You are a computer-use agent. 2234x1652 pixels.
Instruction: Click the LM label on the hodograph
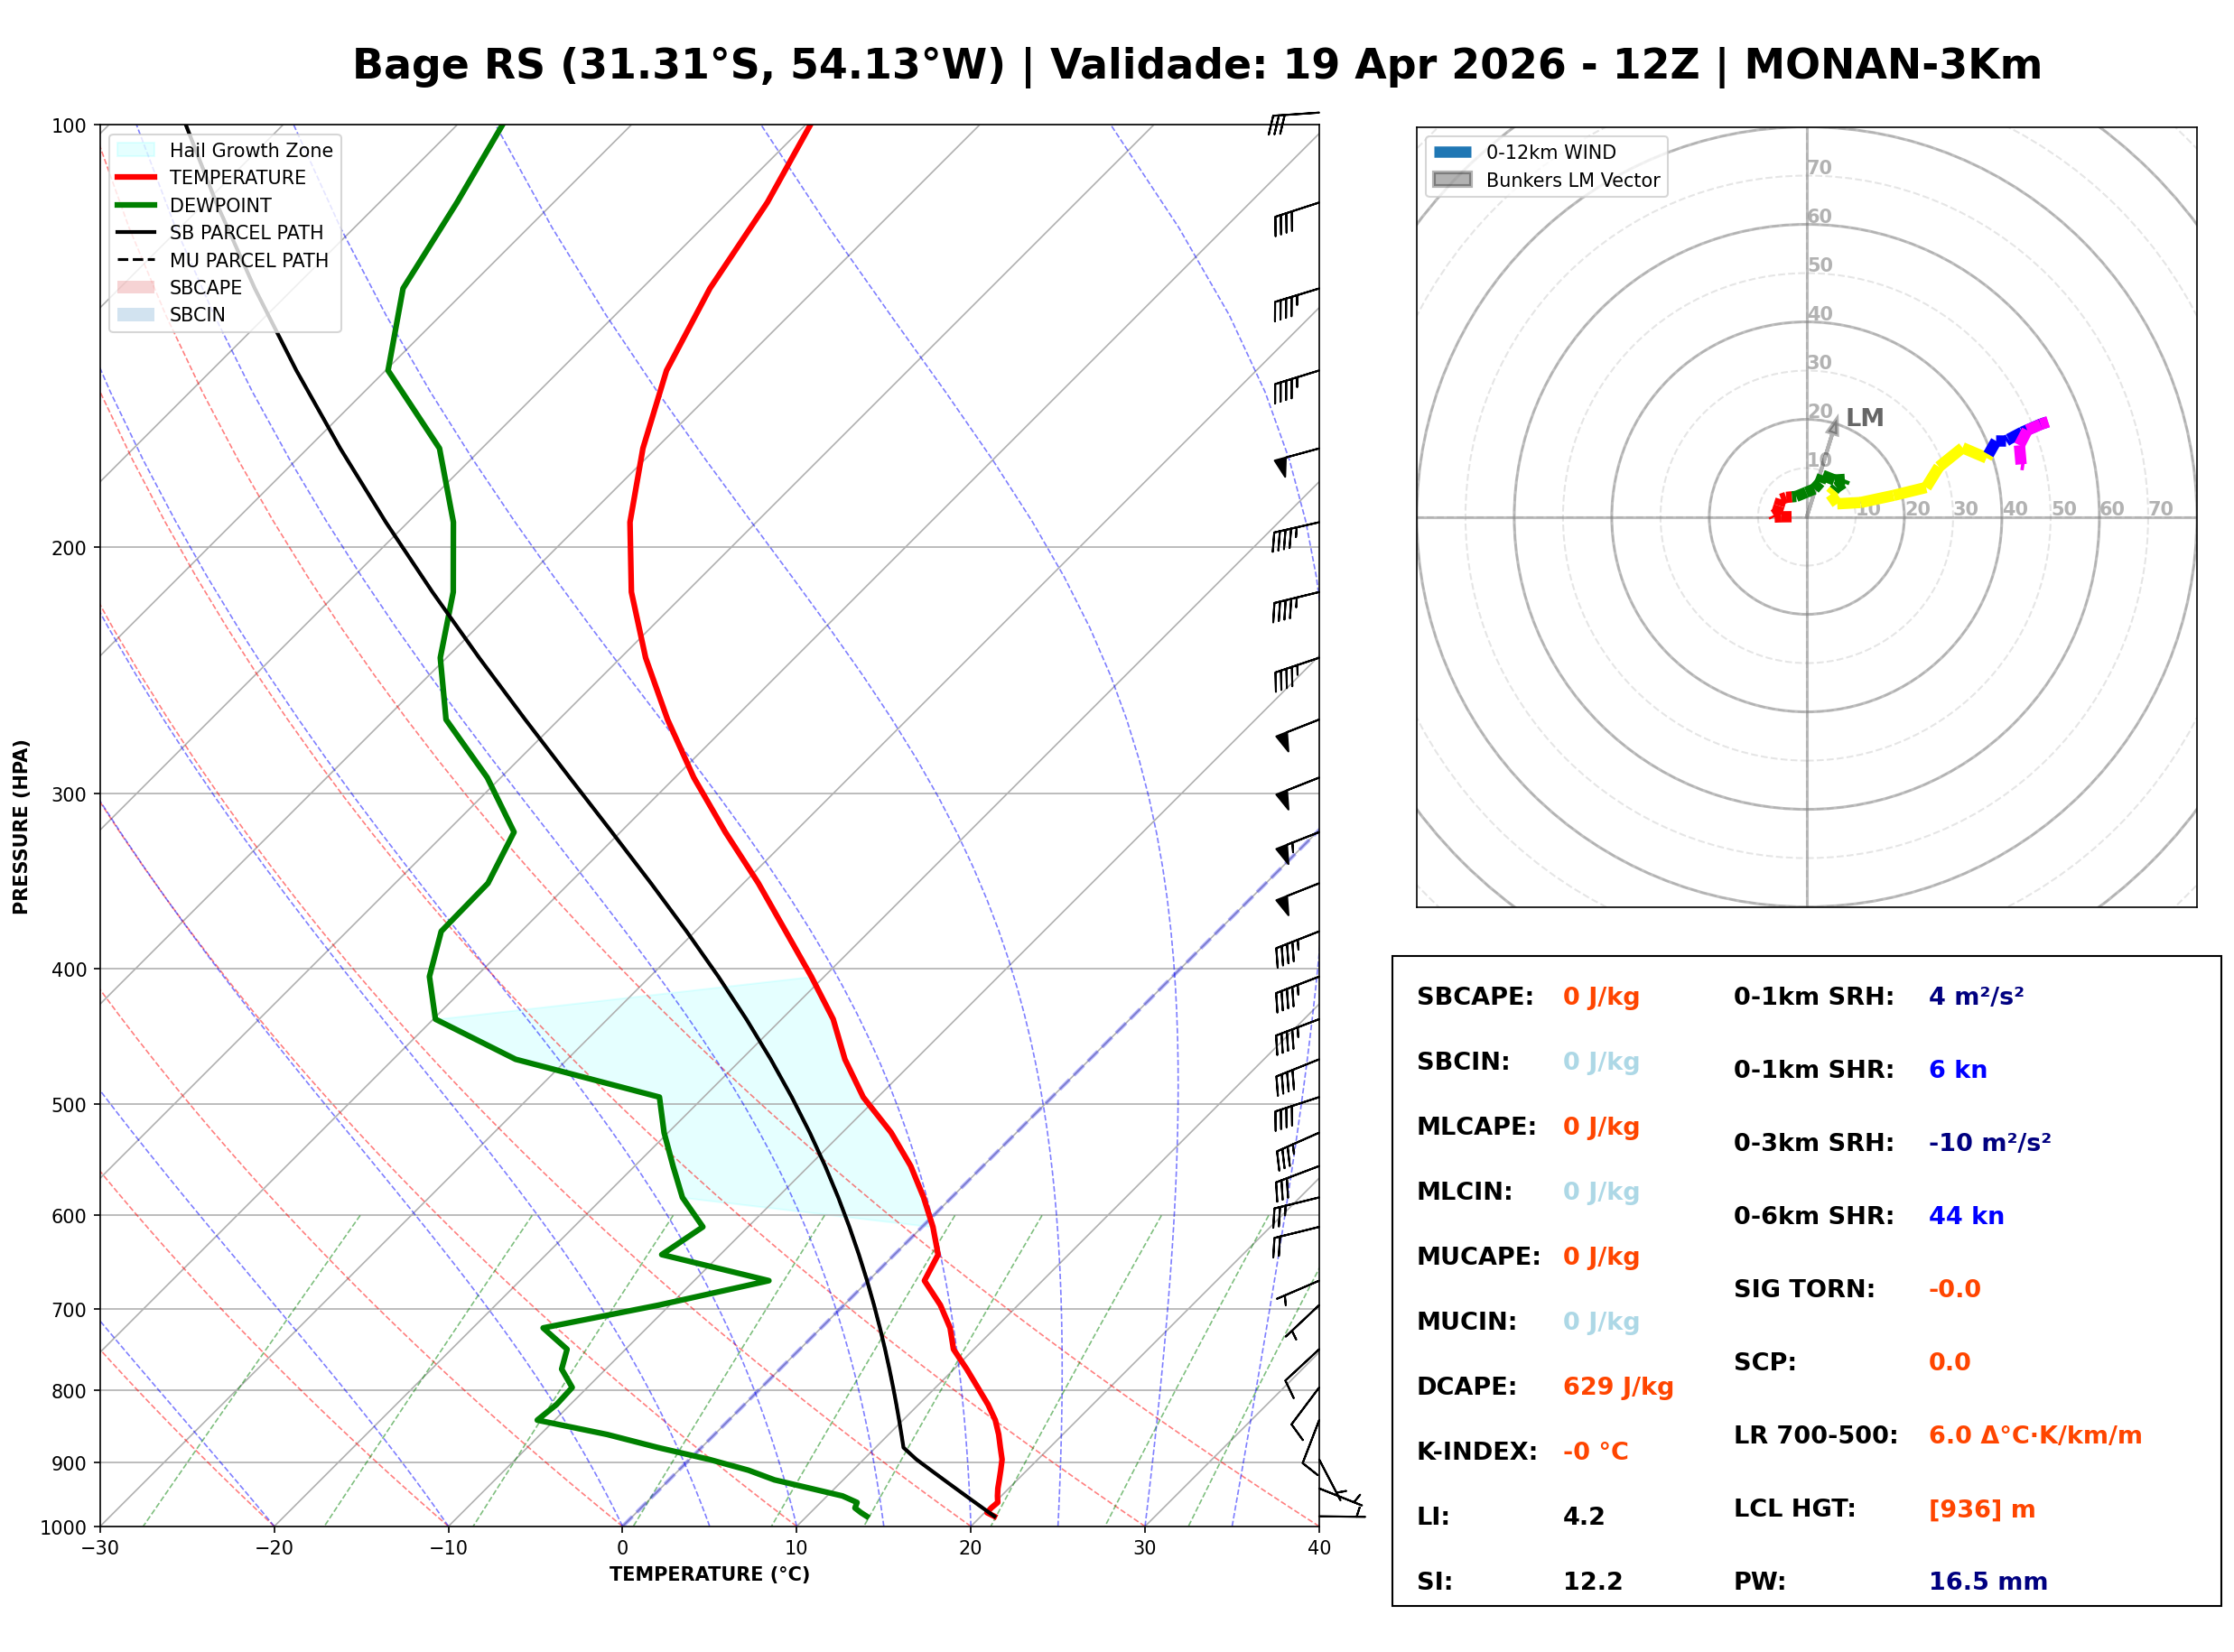point(1865,418)
